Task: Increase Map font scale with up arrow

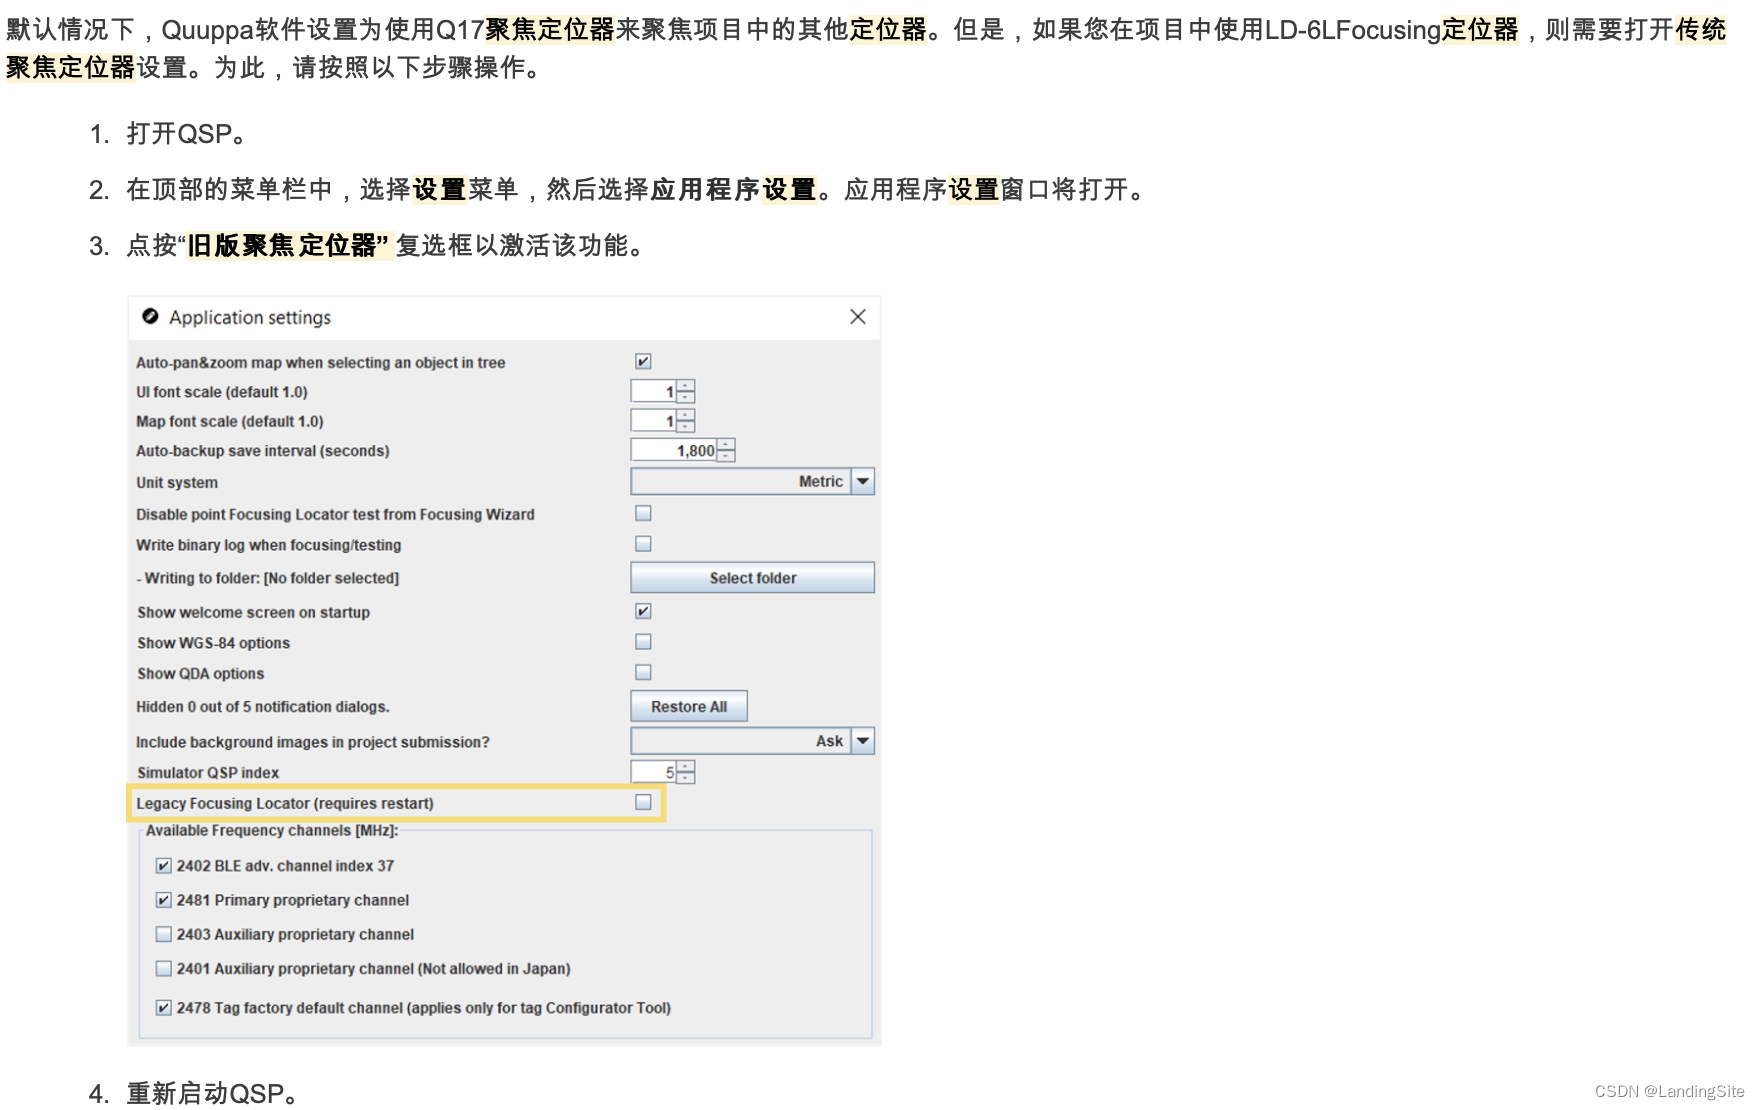Action: 685,415
